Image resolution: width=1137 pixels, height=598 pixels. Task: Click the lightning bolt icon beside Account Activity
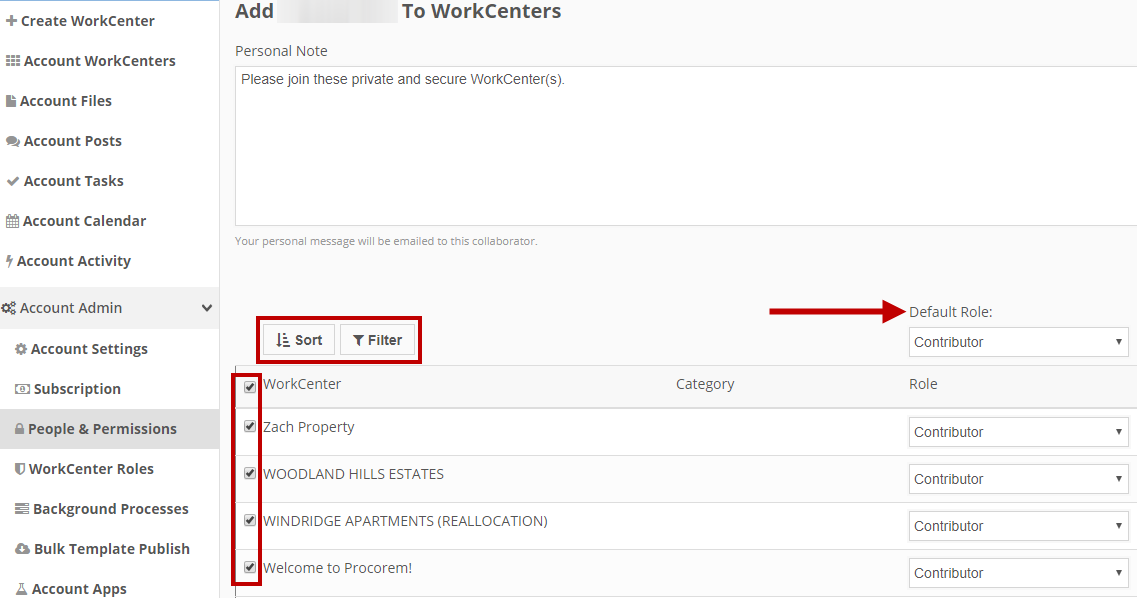tap(9, 261)
